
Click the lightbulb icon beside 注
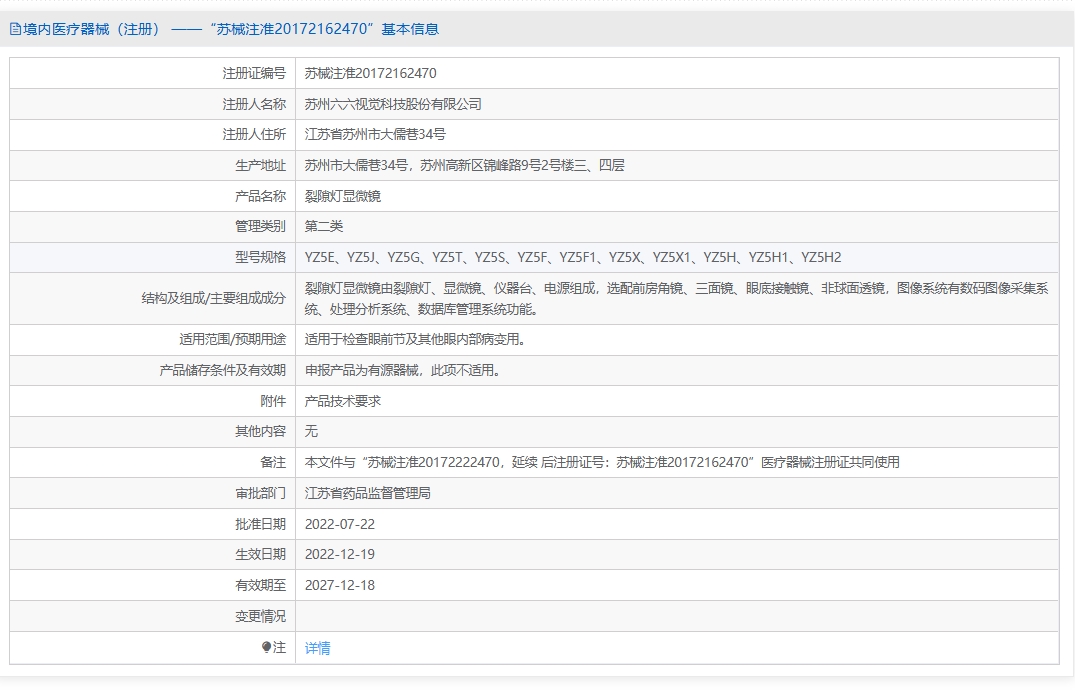click(266, 647)
